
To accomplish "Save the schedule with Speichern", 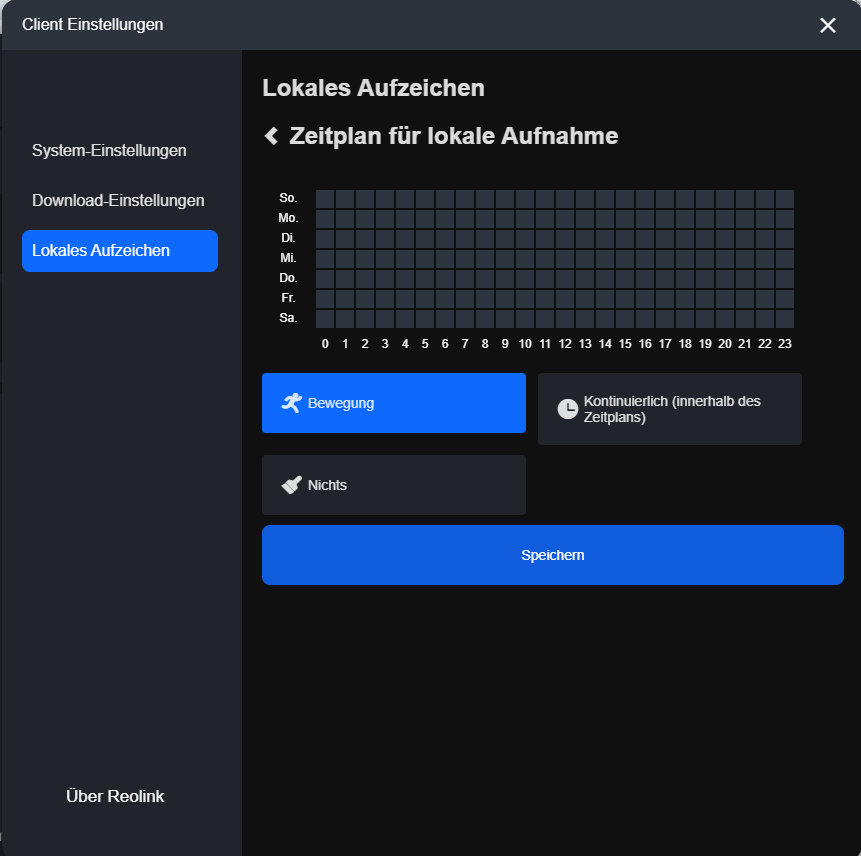I will click(x=552, y=555).
